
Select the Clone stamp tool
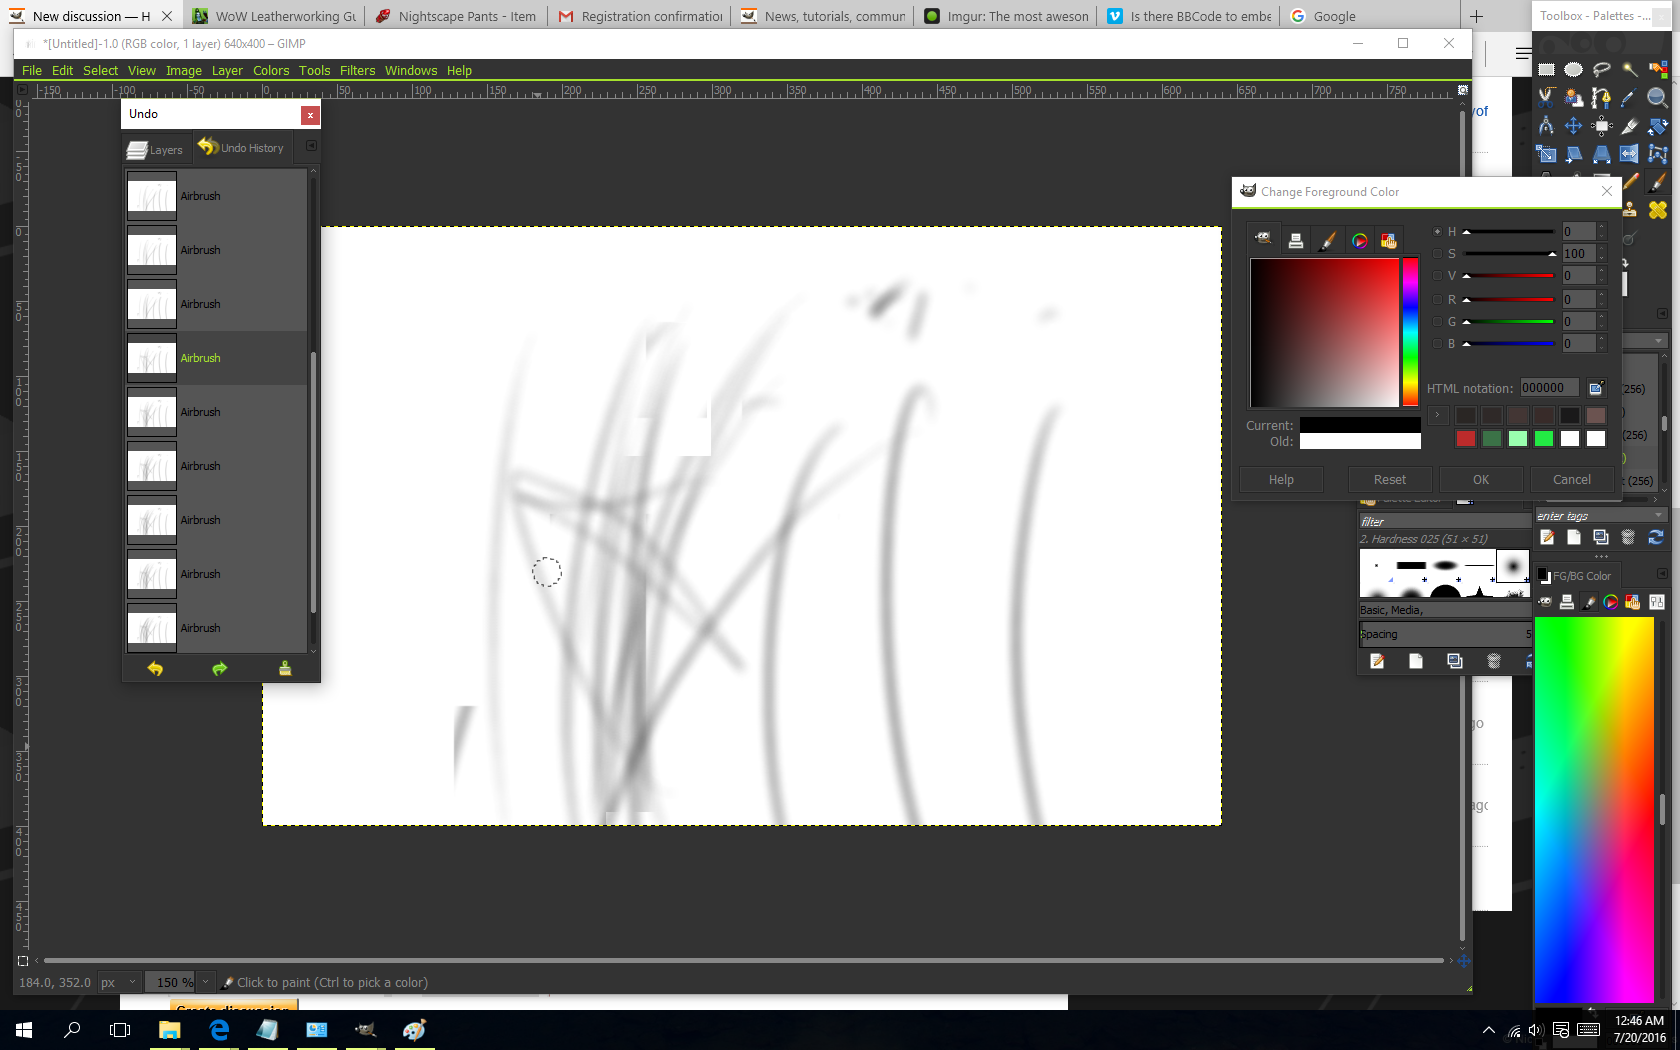point(1630,209)
